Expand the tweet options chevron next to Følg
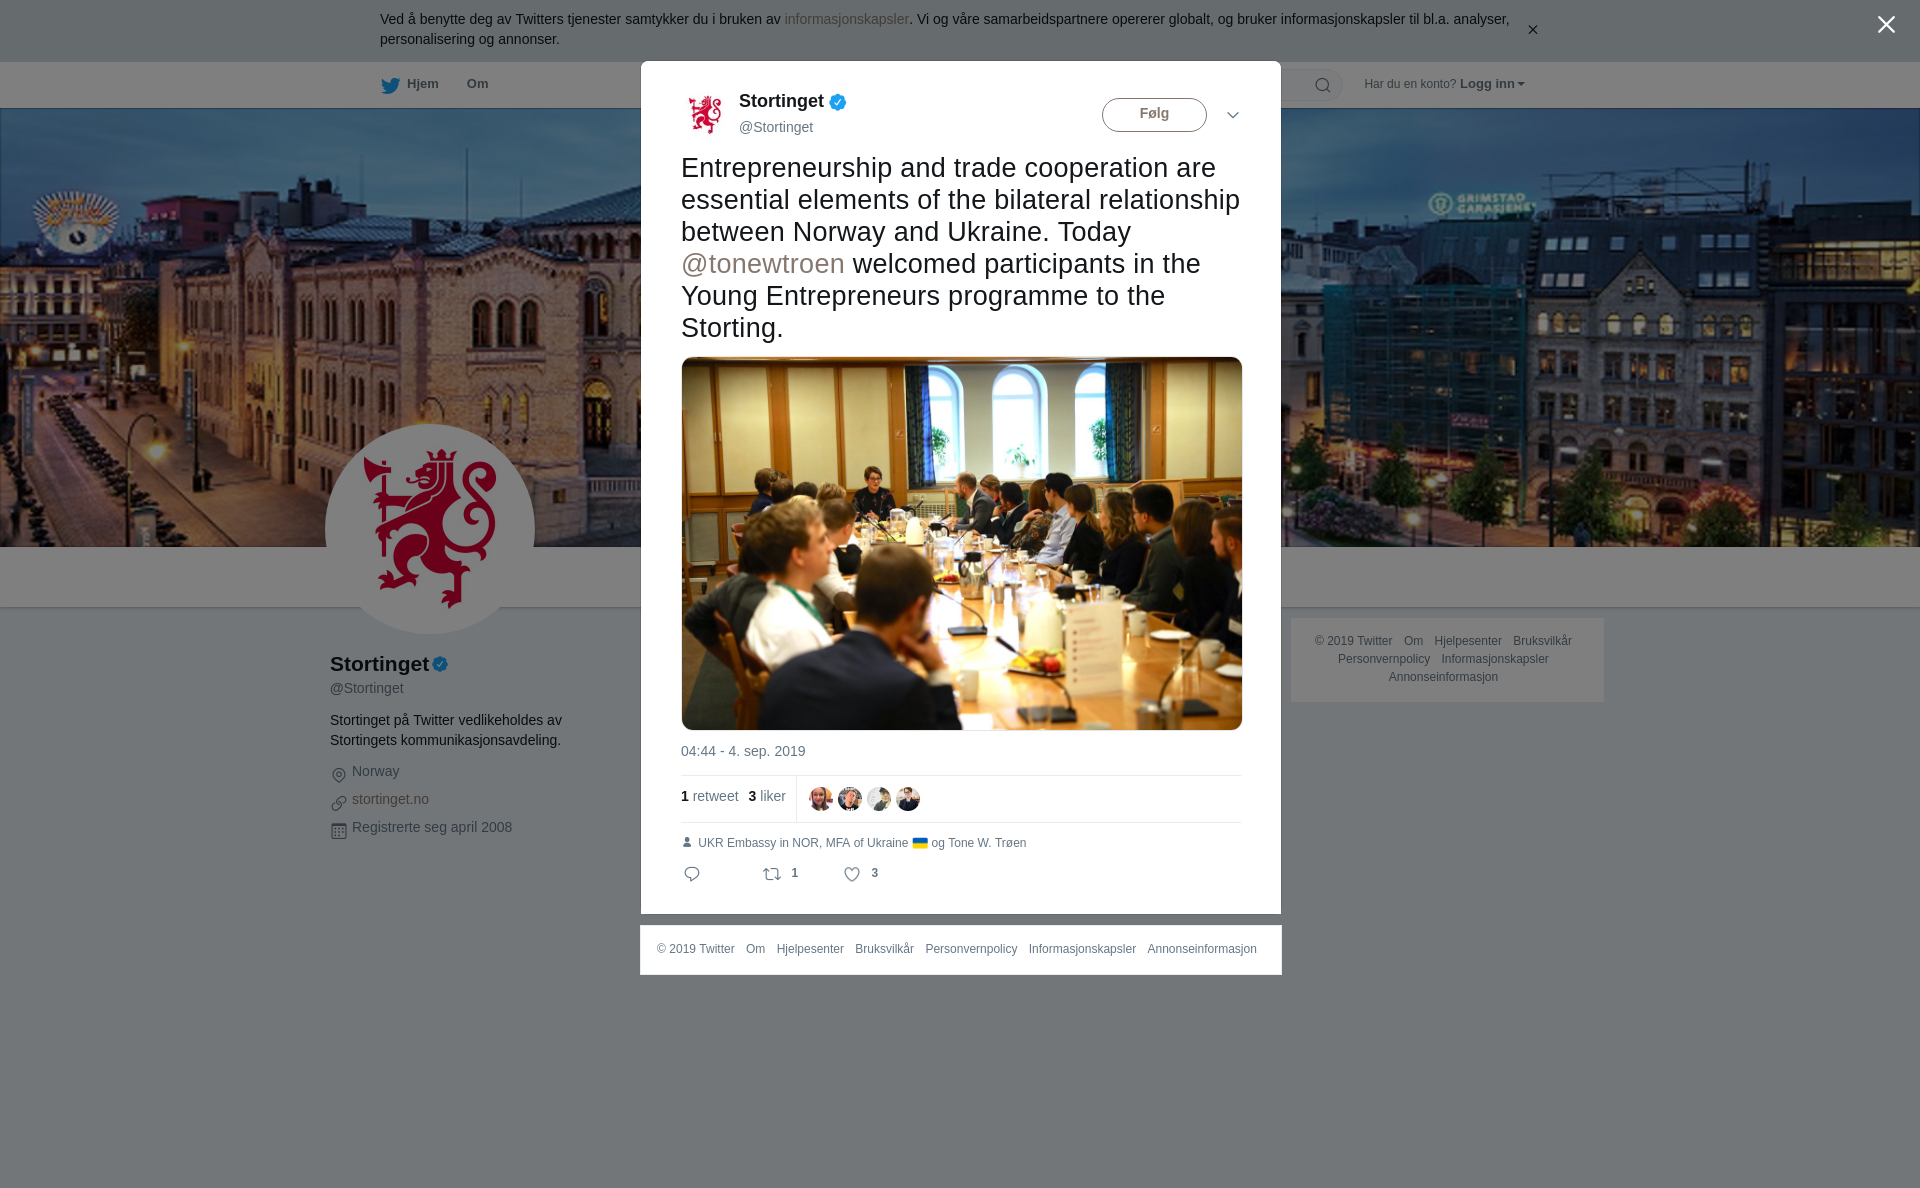The image size is (1920, 1188). pos(1233,115)
